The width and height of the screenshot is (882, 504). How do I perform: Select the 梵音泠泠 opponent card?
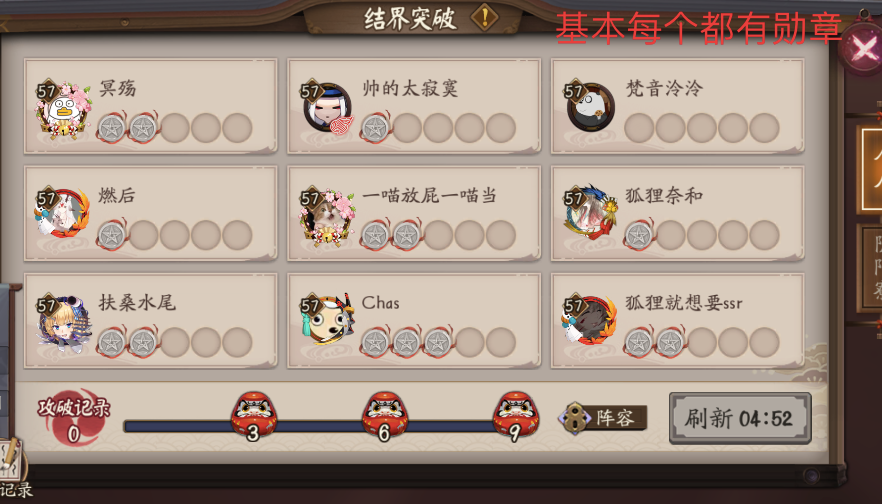[677, 106]
